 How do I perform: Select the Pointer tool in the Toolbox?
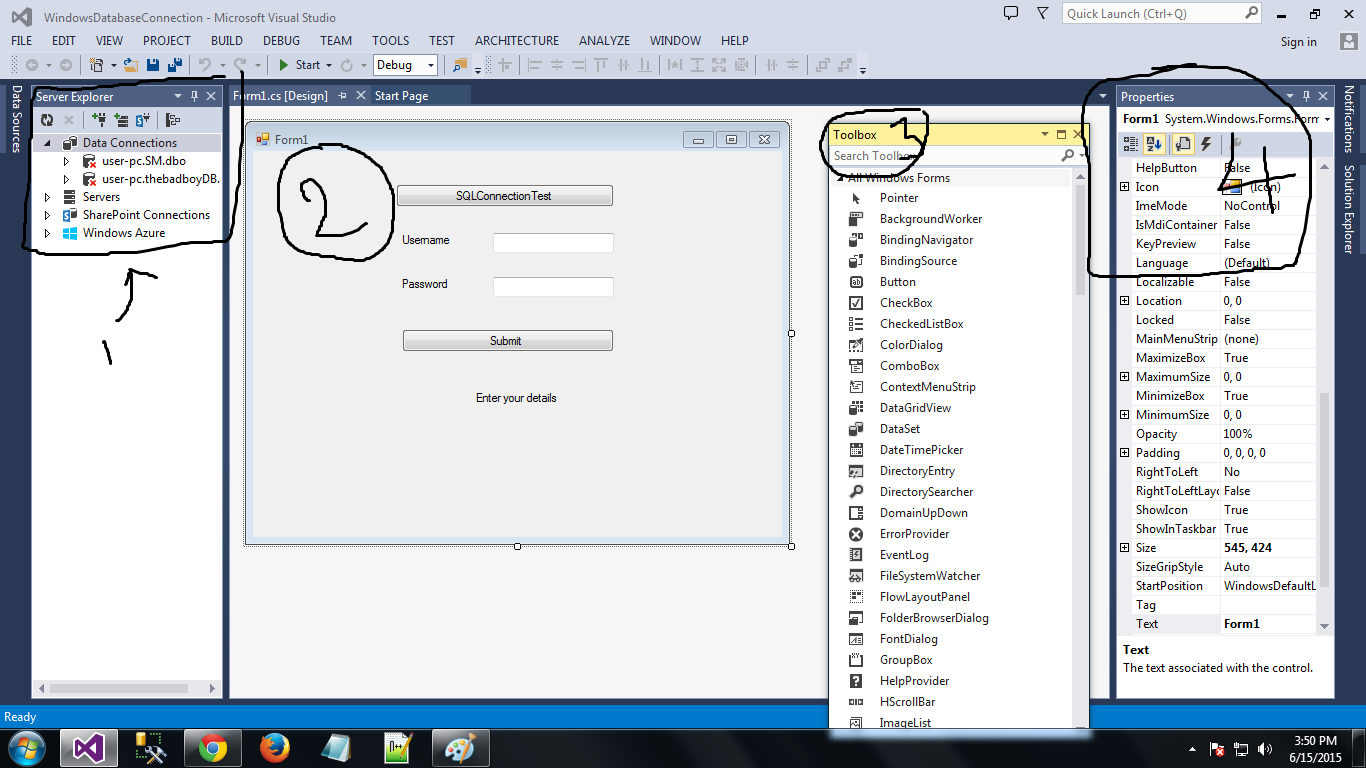[x=899, y=198]
